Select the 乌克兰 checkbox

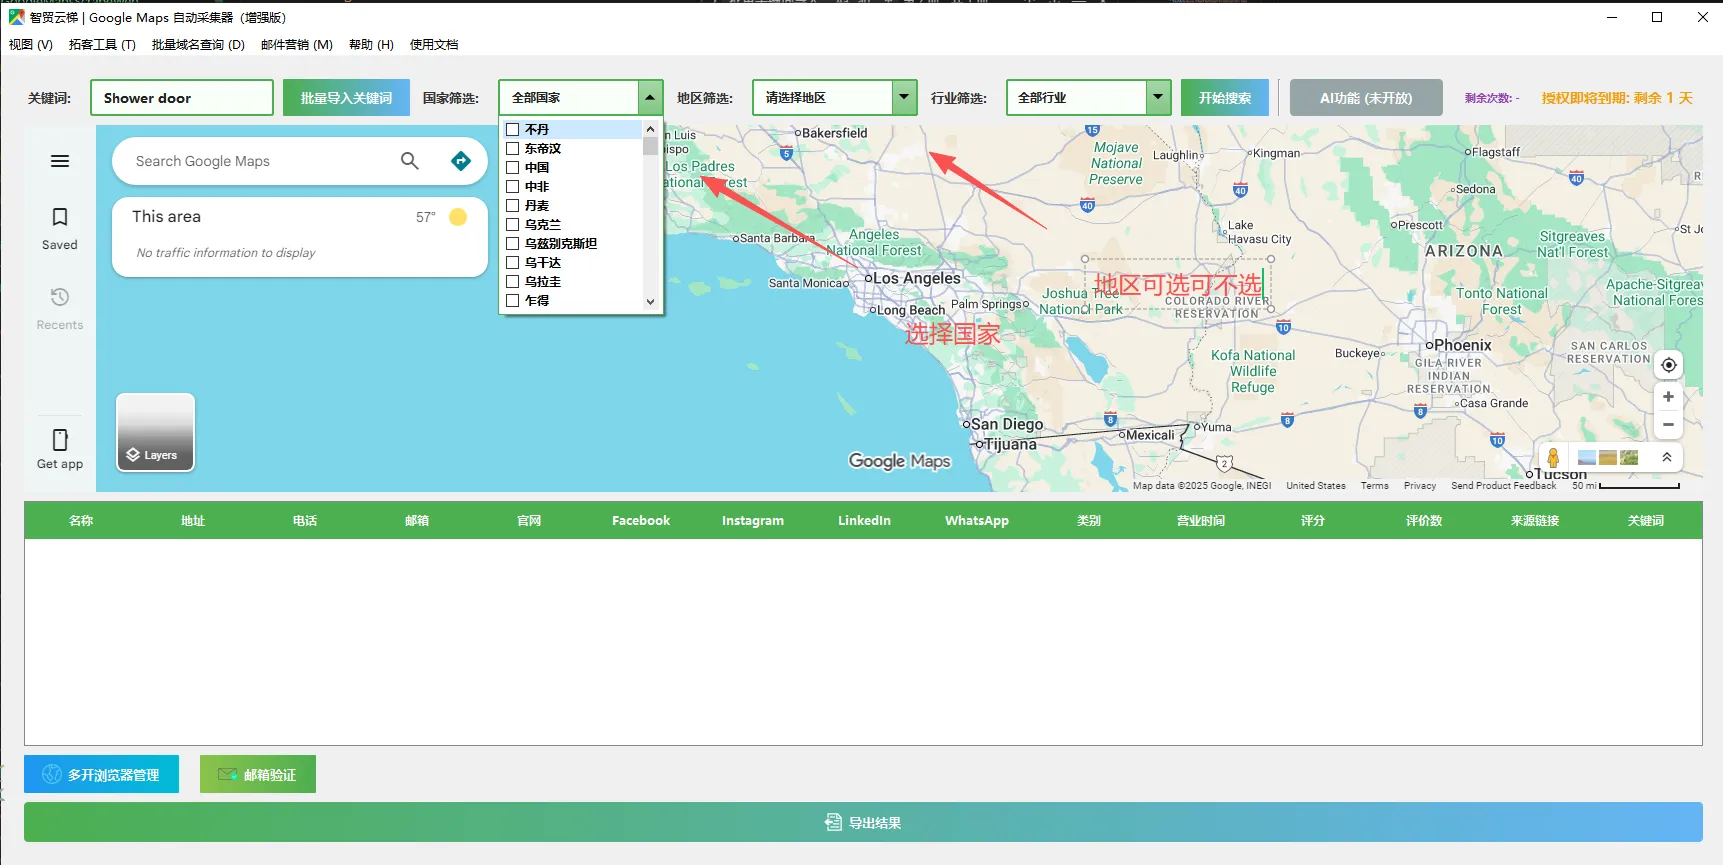[x=513, y=225]
